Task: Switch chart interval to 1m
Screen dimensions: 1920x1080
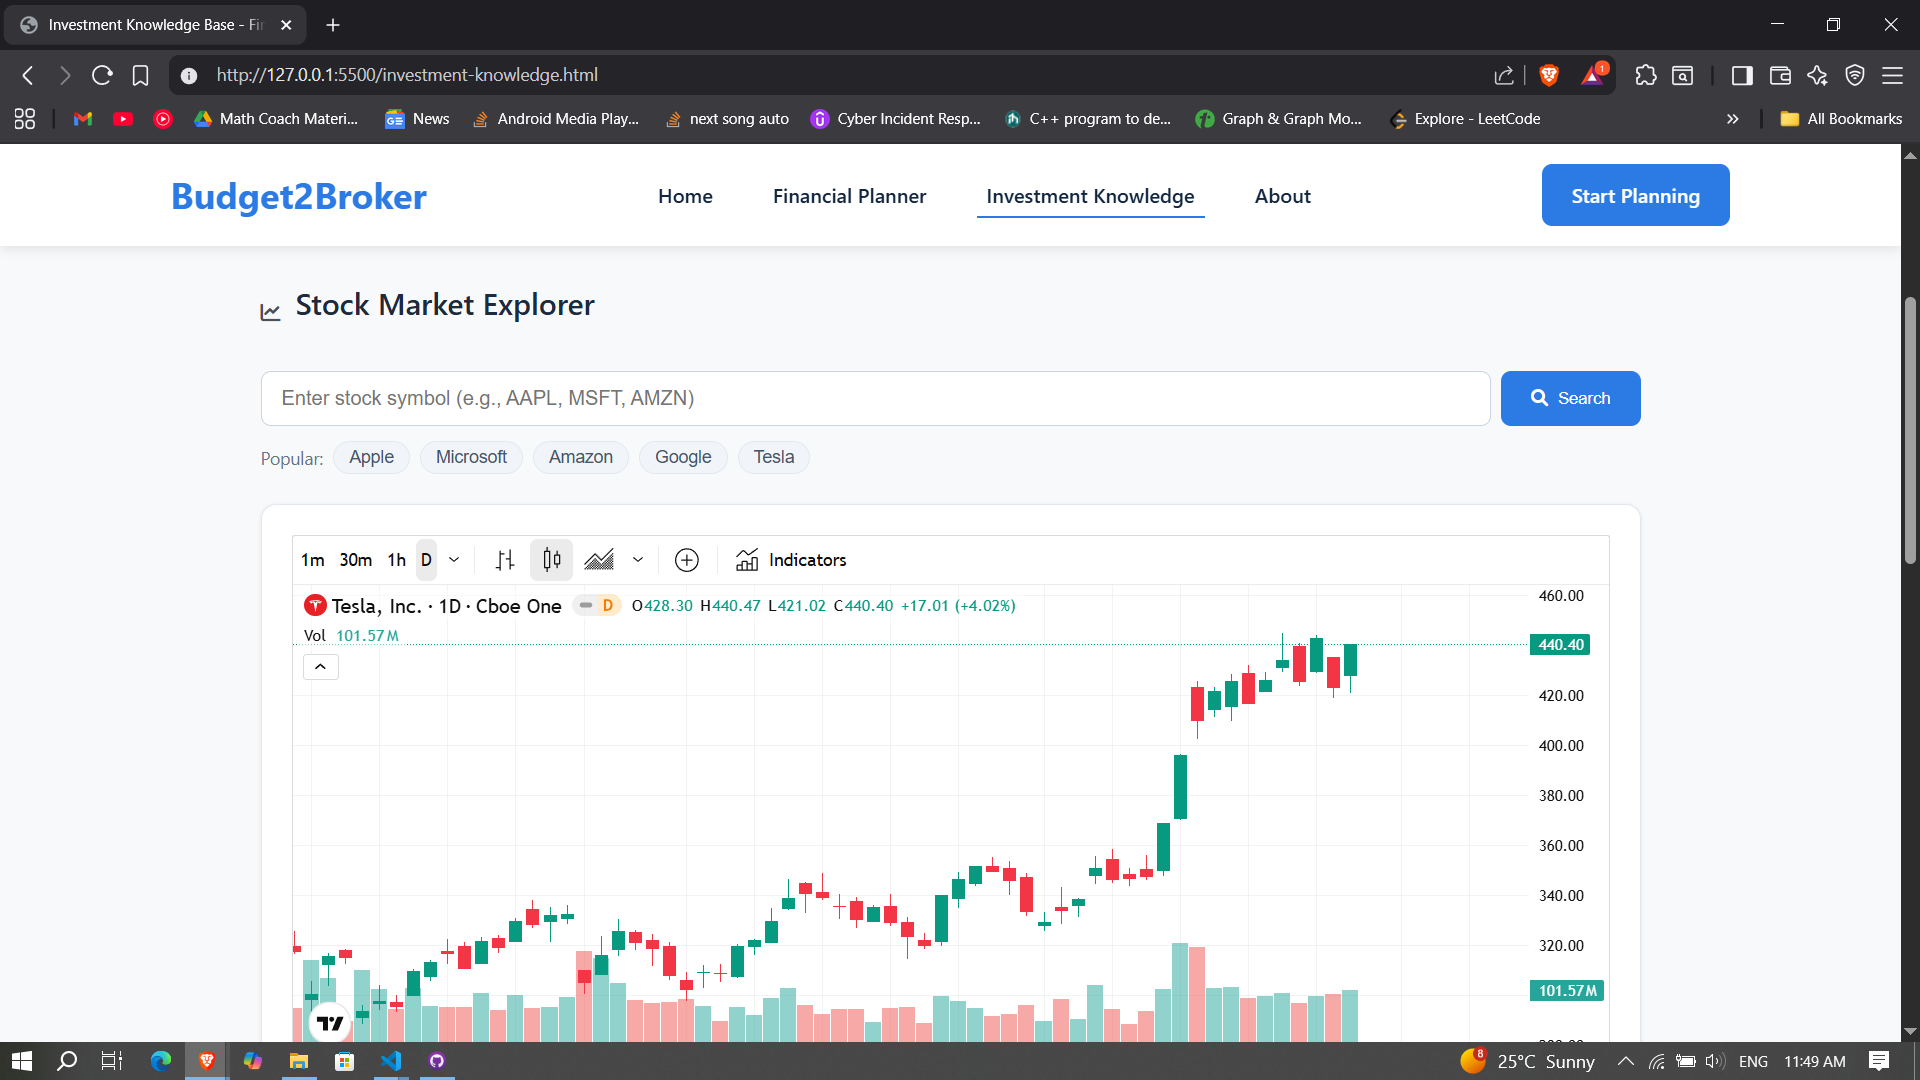Action: pyautogui.click(x=313, y=560)
